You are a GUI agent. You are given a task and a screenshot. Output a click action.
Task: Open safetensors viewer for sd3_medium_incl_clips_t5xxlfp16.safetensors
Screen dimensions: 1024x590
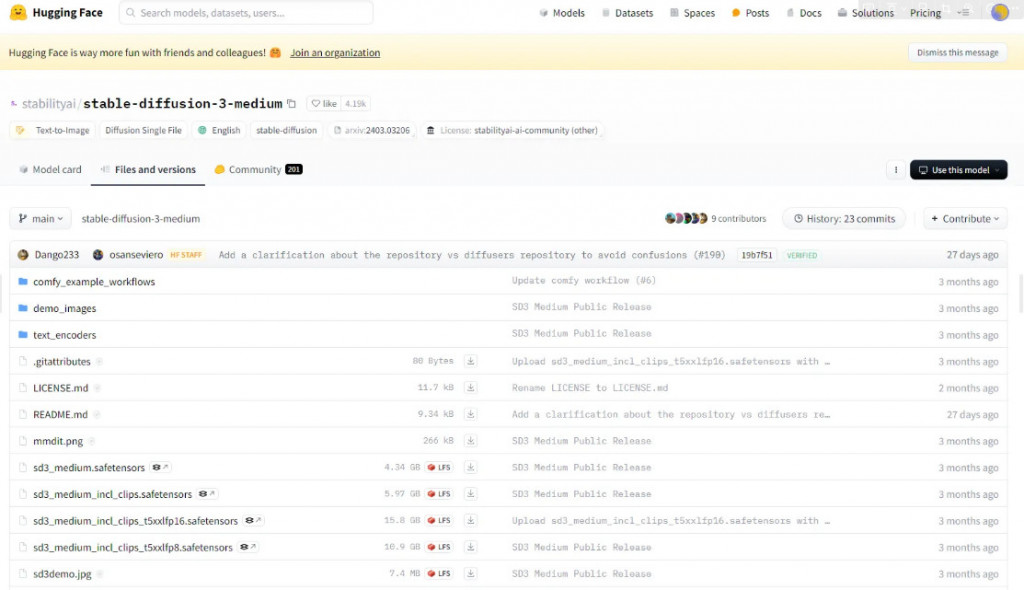click(253, 520)
